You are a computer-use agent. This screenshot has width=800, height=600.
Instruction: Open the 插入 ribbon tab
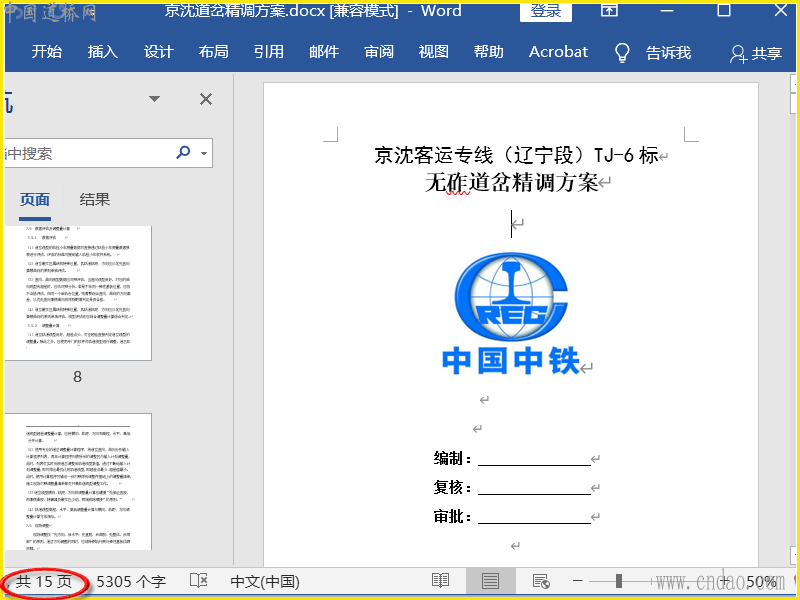click(x=102, y=52)
